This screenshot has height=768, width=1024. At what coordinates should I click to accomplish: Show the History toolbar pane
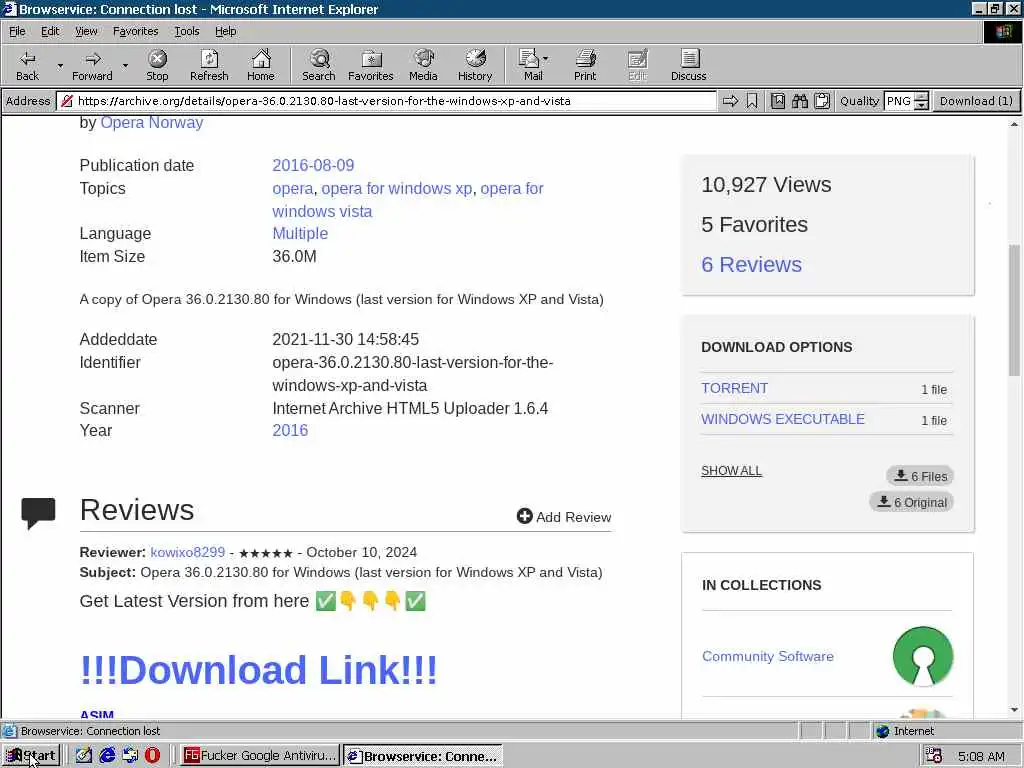[x=475, y=65]
